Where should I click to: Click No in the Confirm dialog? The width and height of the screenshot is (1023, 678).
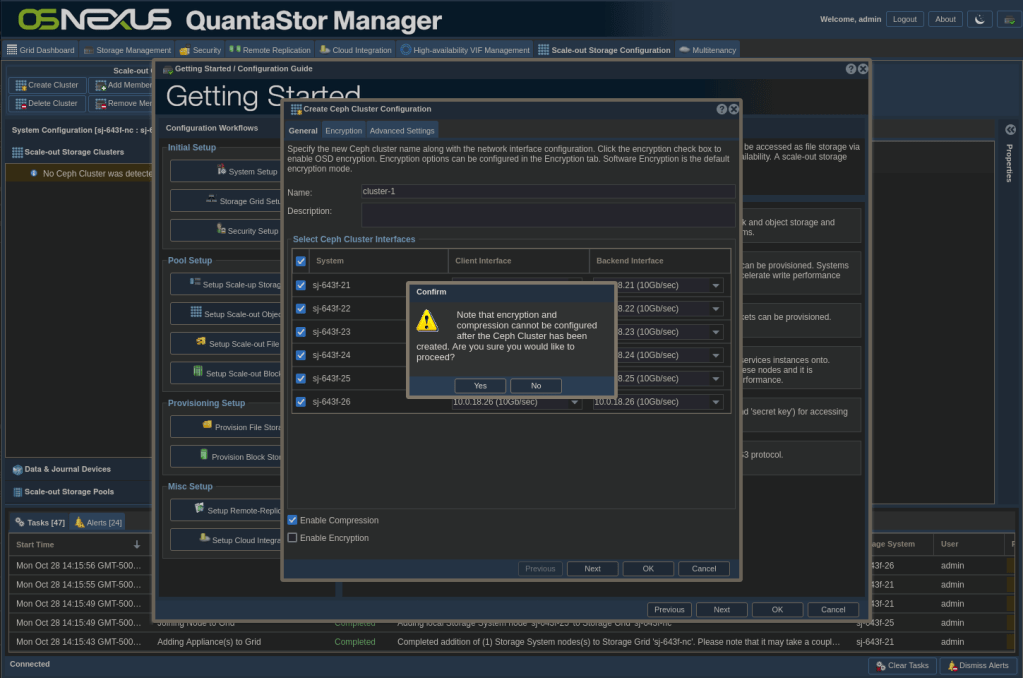536,385
